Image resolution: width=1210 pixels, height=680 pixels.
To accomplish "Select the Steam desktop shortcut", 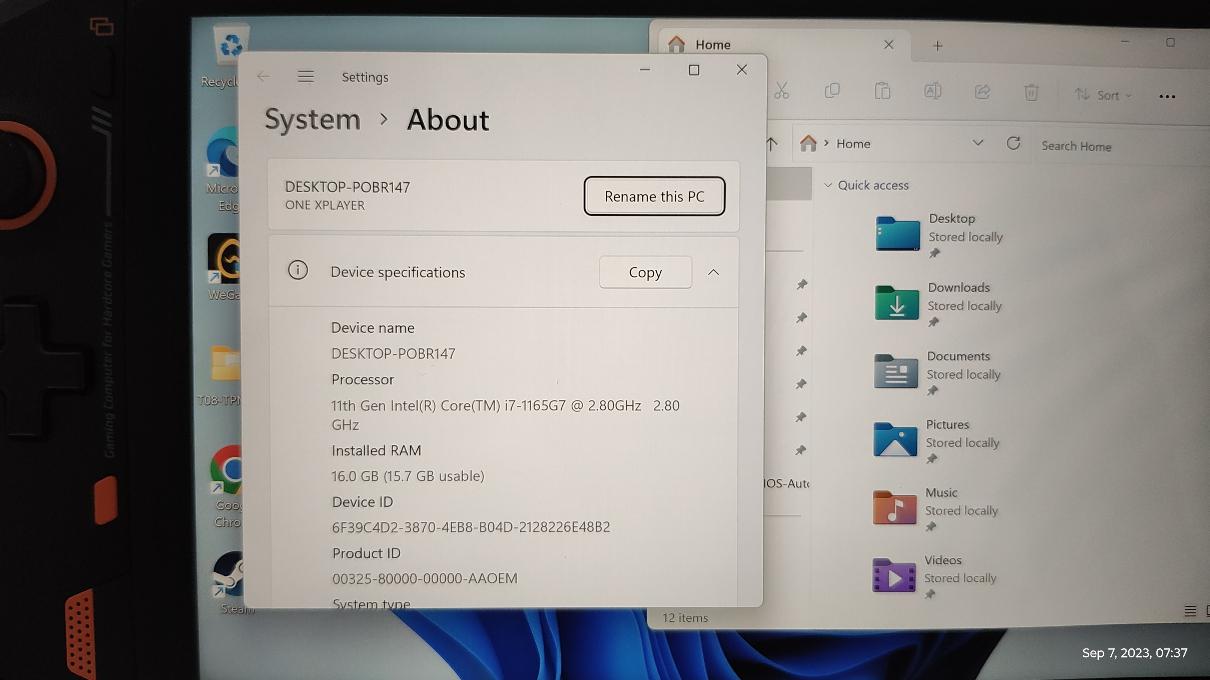I will coord(229,583).
